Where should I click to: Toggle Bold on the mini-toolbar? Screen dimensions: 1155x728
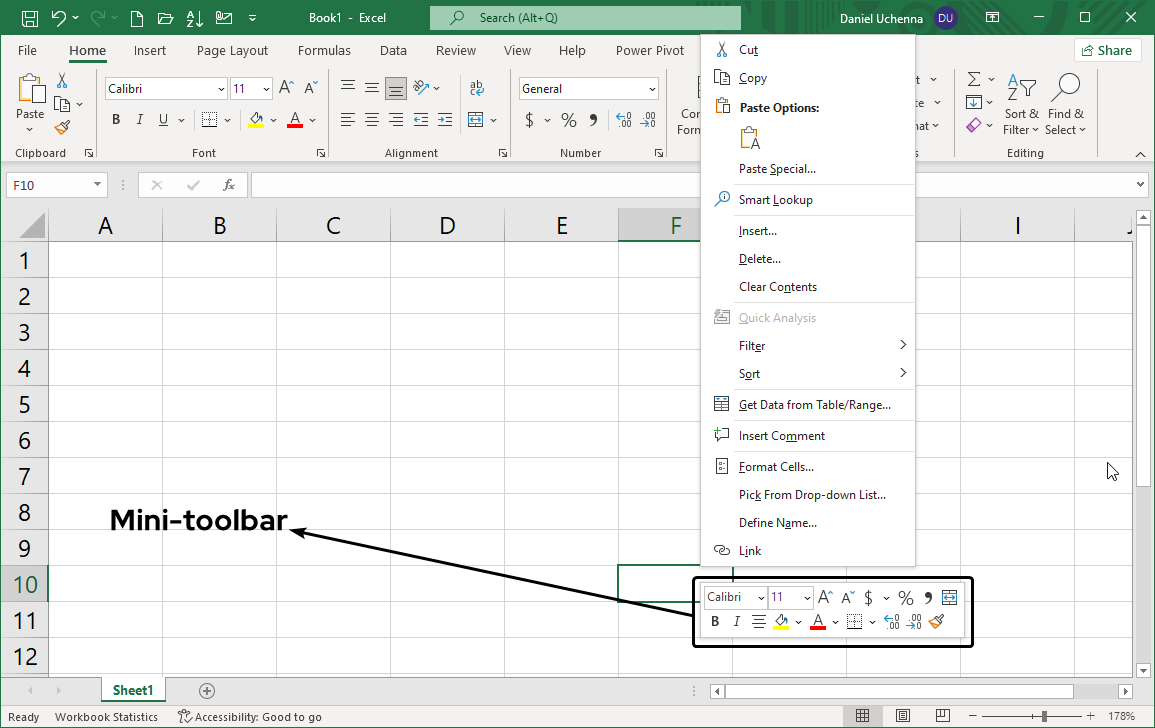point(714,621)
